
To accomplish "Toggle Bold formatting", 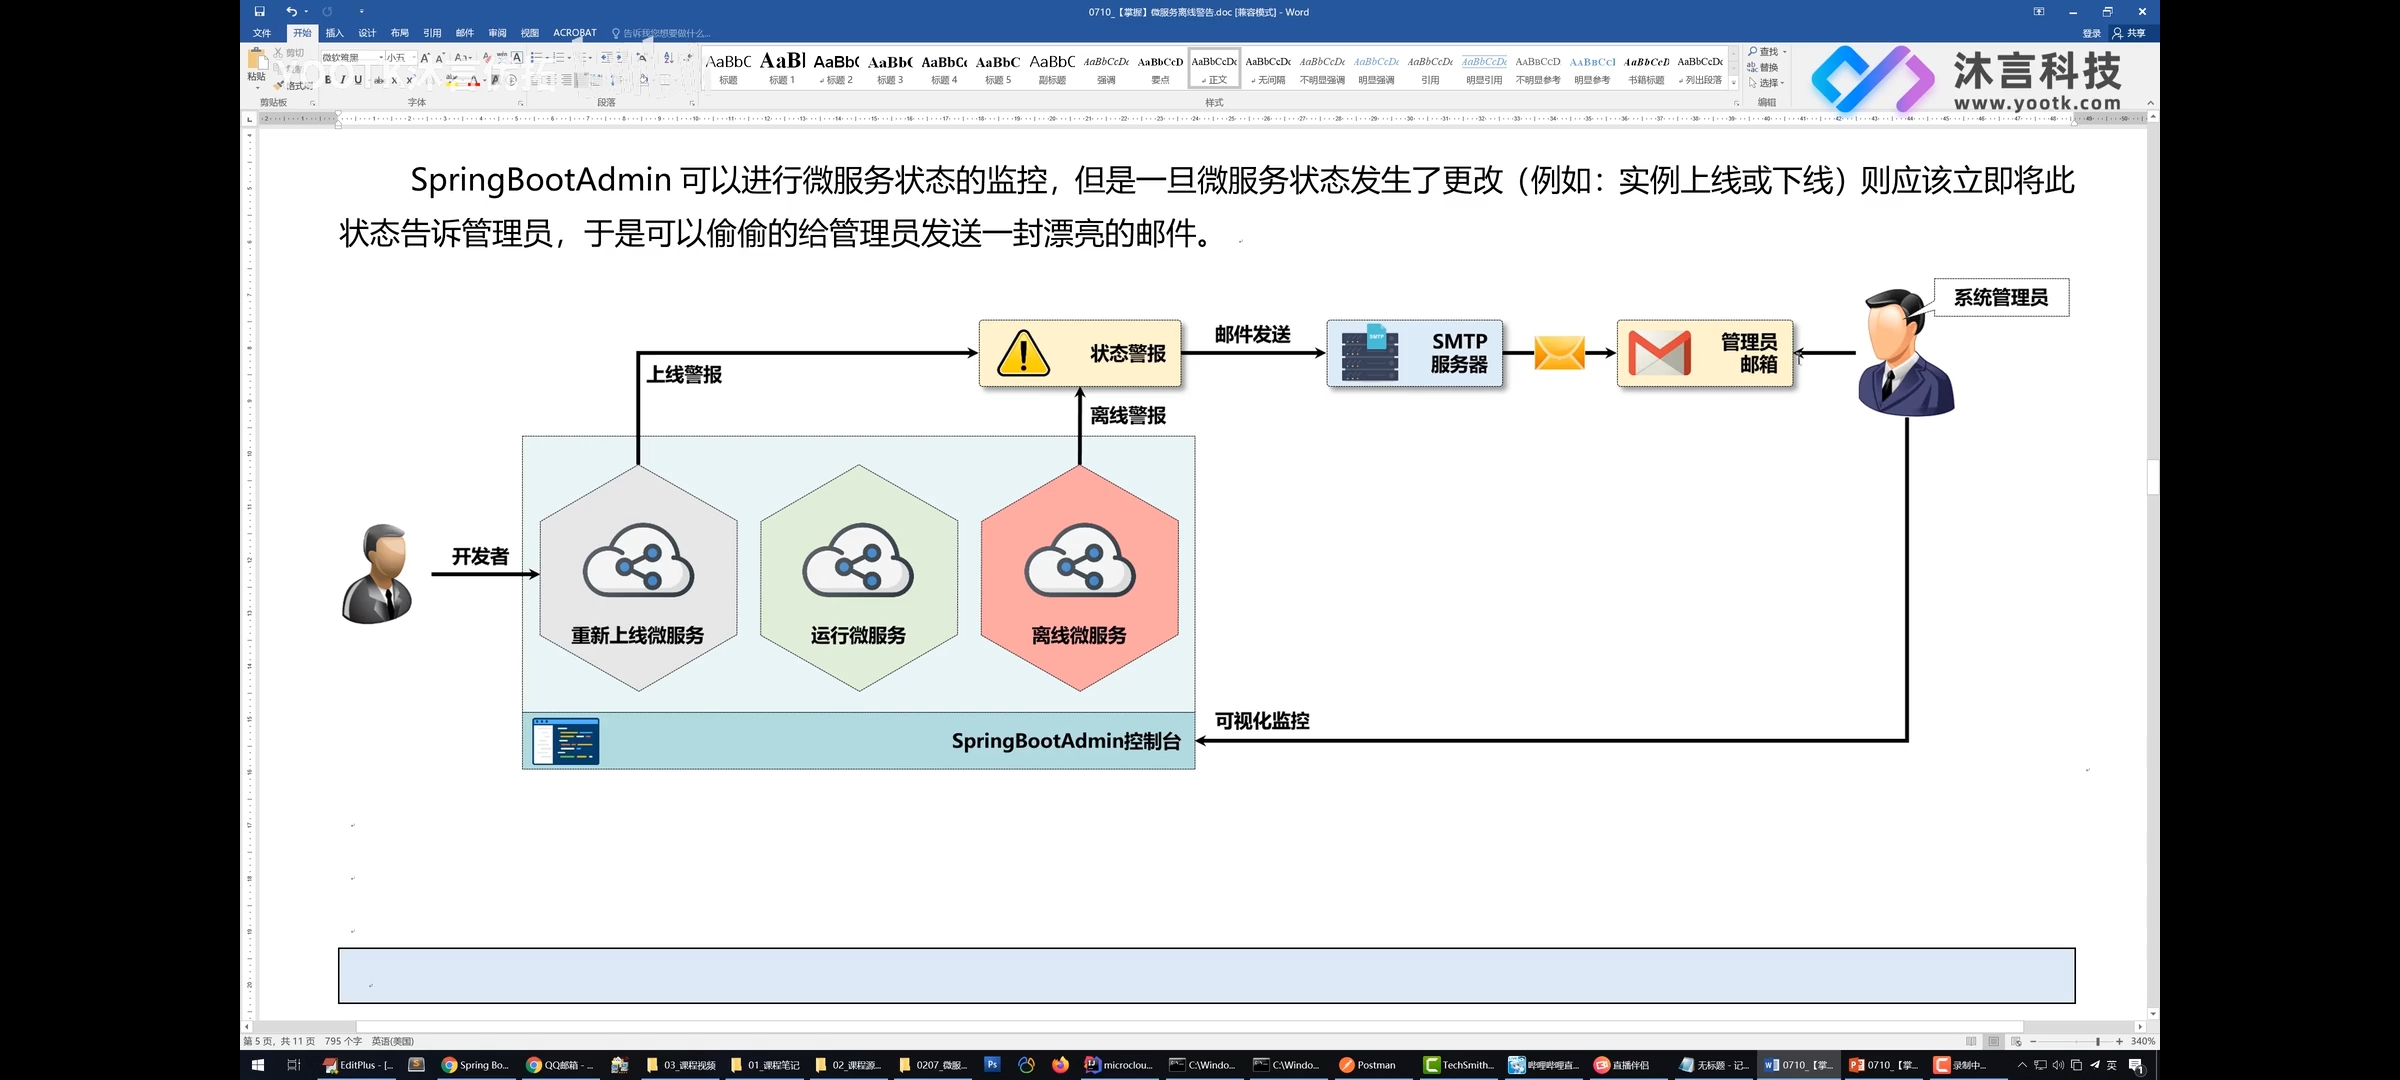I will click(x=328, y=80).
